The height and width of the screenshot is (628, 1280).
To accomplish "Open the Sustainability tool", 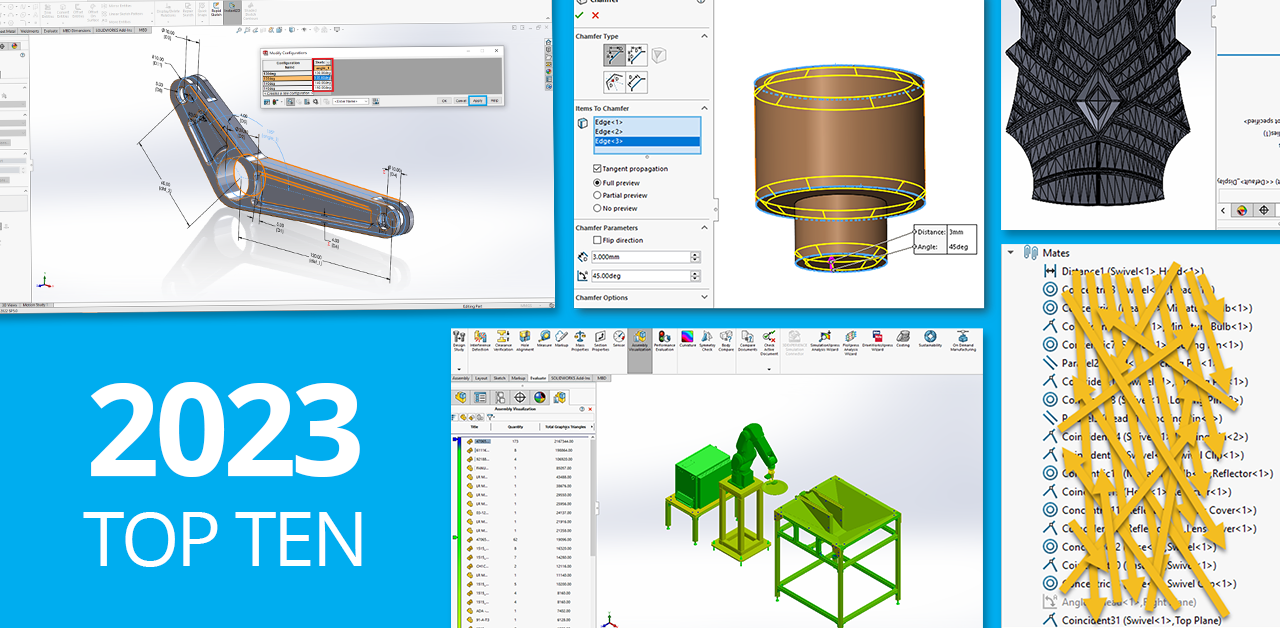I will [929, 339].
